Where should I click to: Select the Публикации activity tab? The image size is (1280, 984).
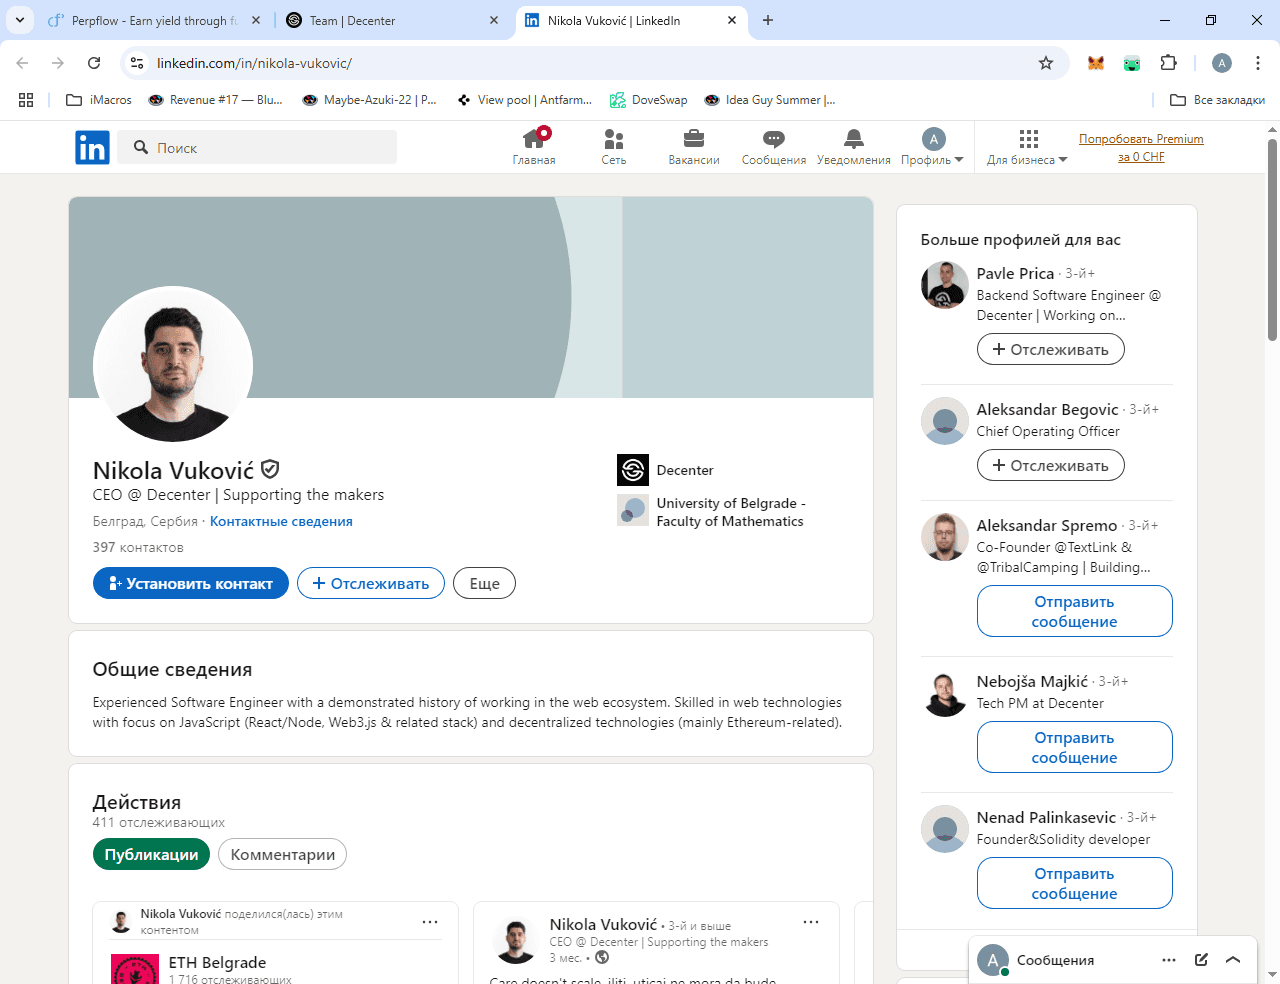point(151,854)
